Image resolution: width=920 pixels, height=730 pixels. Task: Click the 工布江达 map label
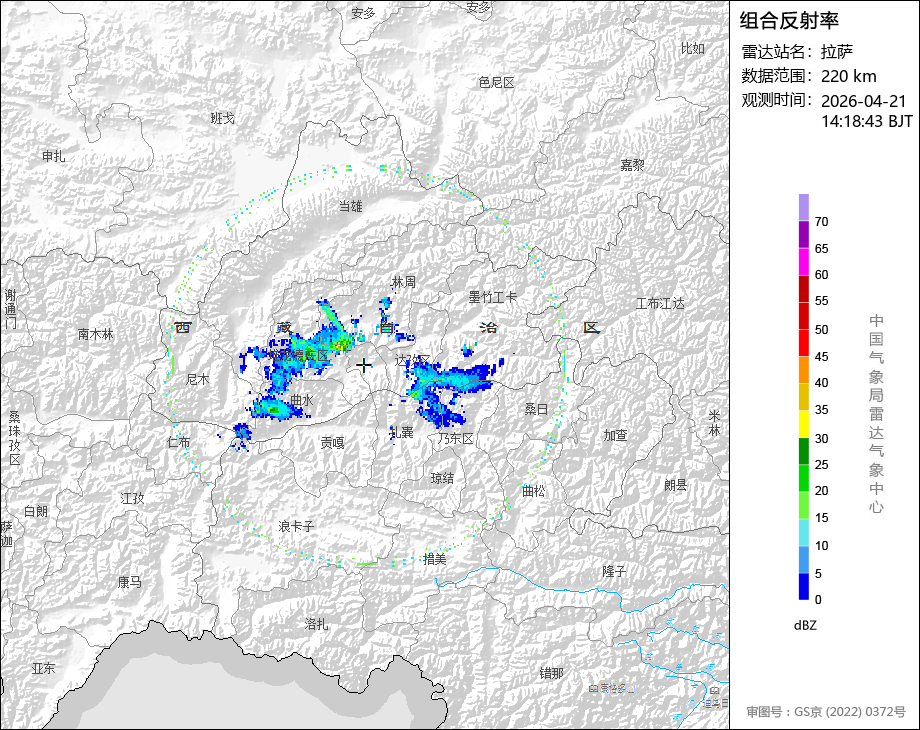point(660,303)
